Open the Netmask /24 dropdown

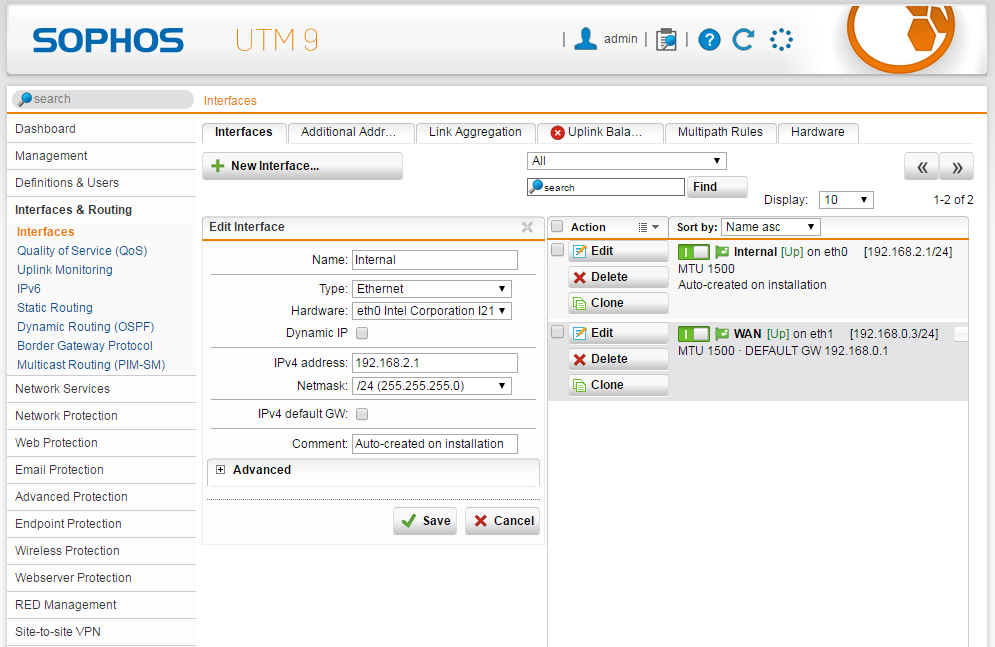pyautogui.click(x=432, y=386)
